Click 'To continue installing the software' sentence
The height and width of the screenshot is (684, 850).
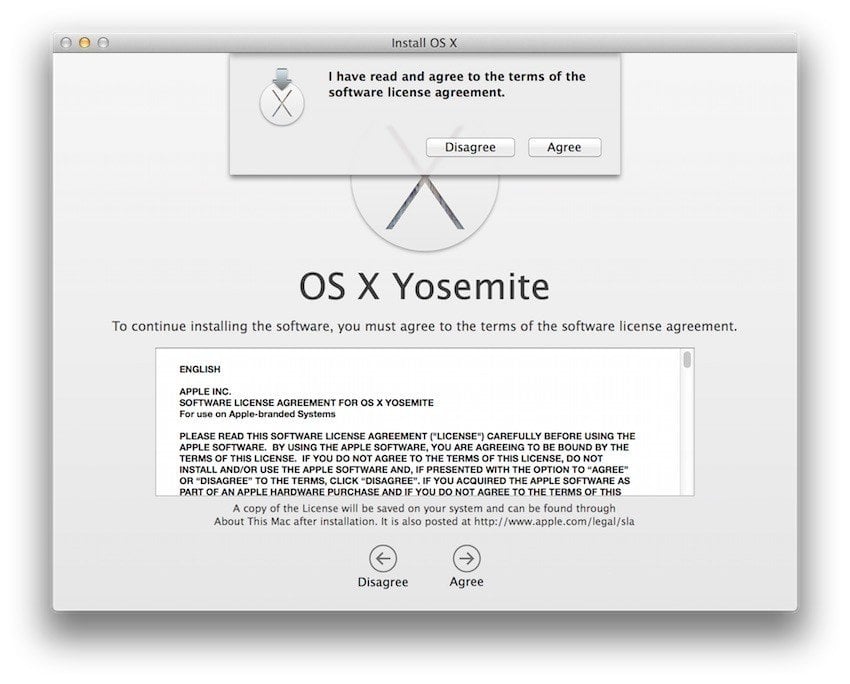tap(424, 326)
